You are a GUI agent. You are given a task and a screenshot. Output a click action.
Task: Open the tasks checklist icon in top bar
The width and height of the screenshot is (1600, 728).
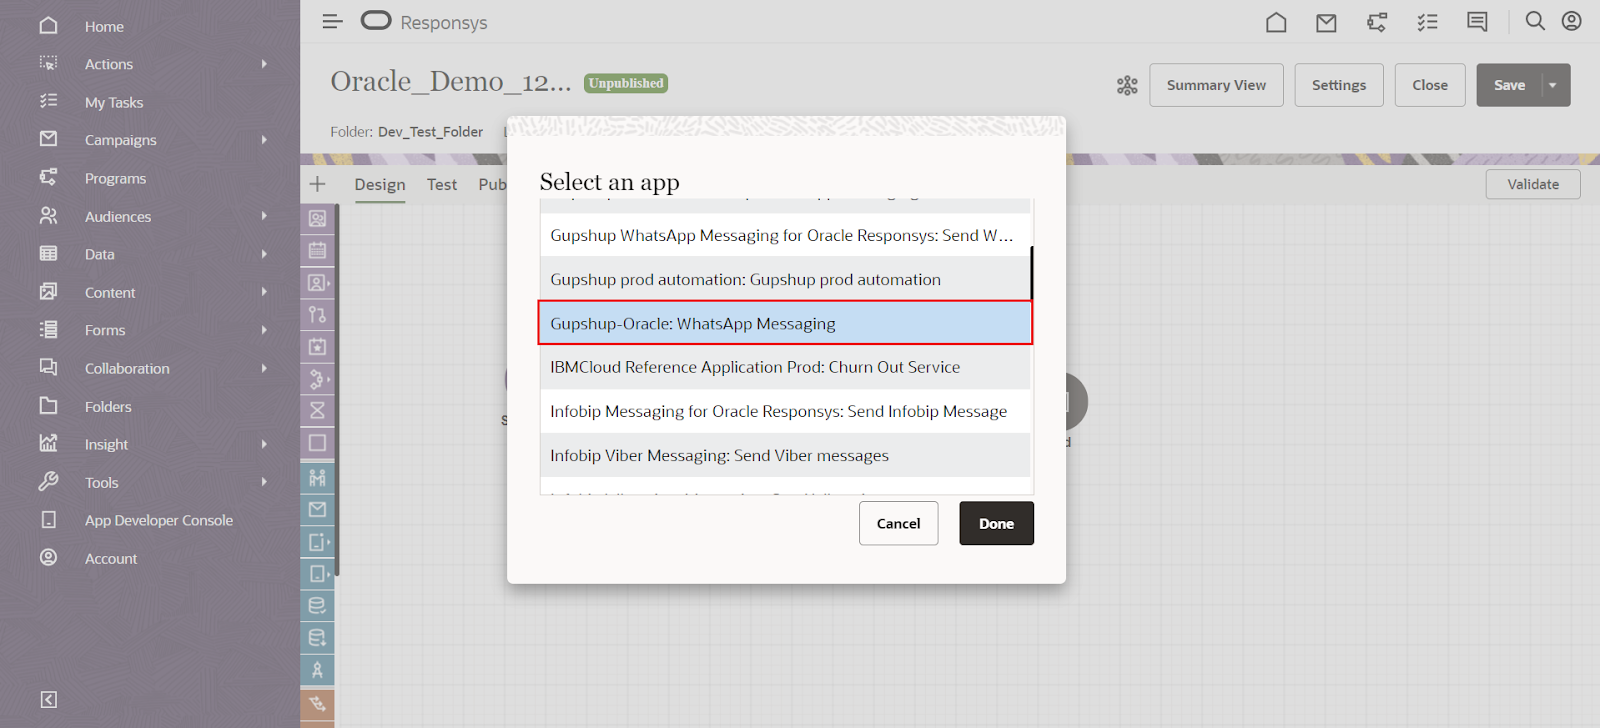1427,22
